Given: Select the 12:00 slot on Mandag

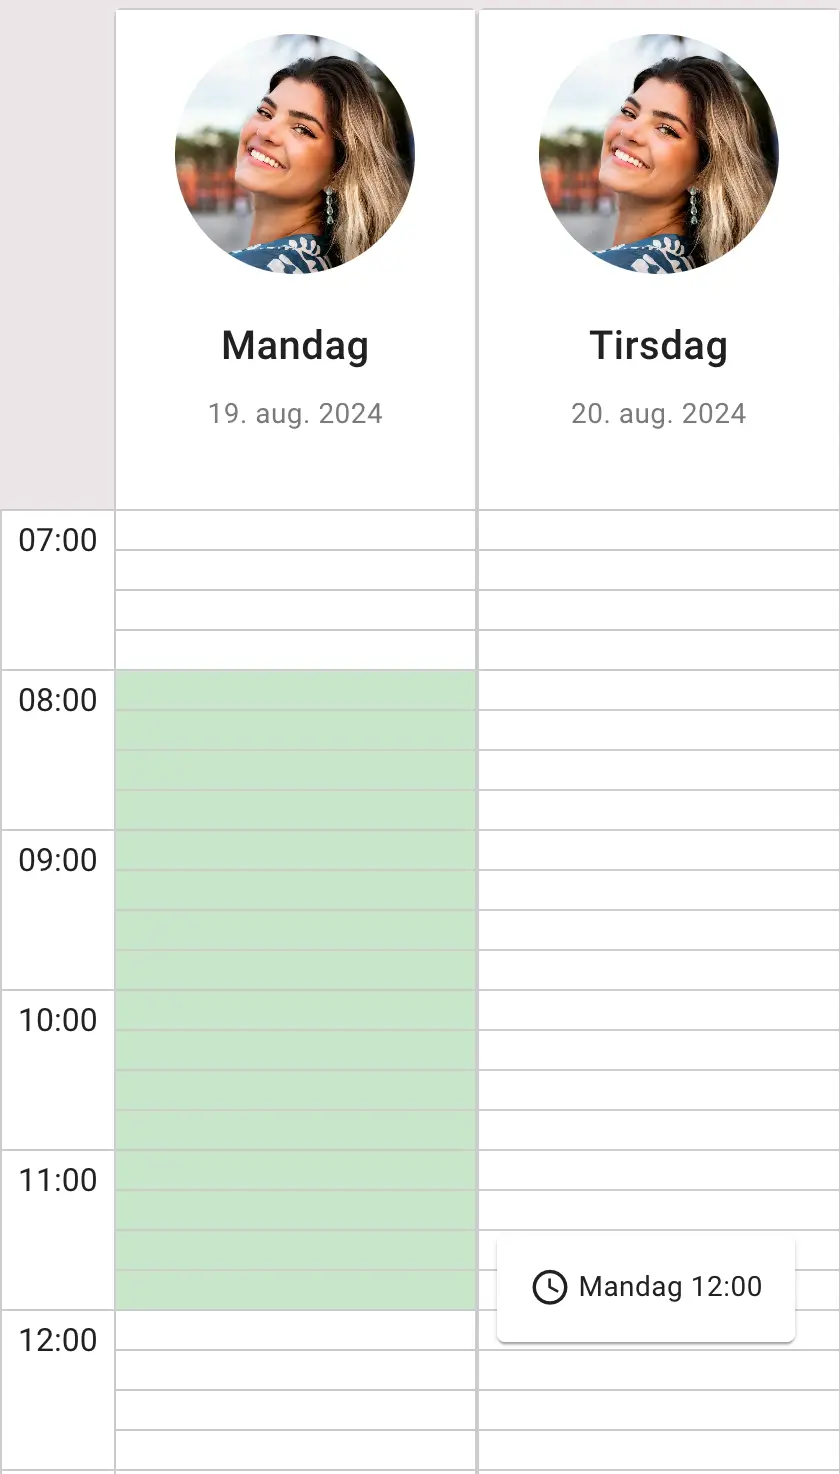Looking at the screenshot, I should (295, 1331).
